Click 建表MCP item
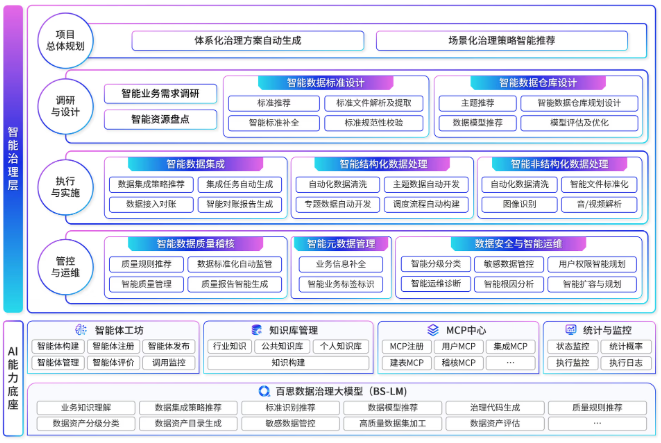This screenshot has width=661, height=443. pos(407,363)
